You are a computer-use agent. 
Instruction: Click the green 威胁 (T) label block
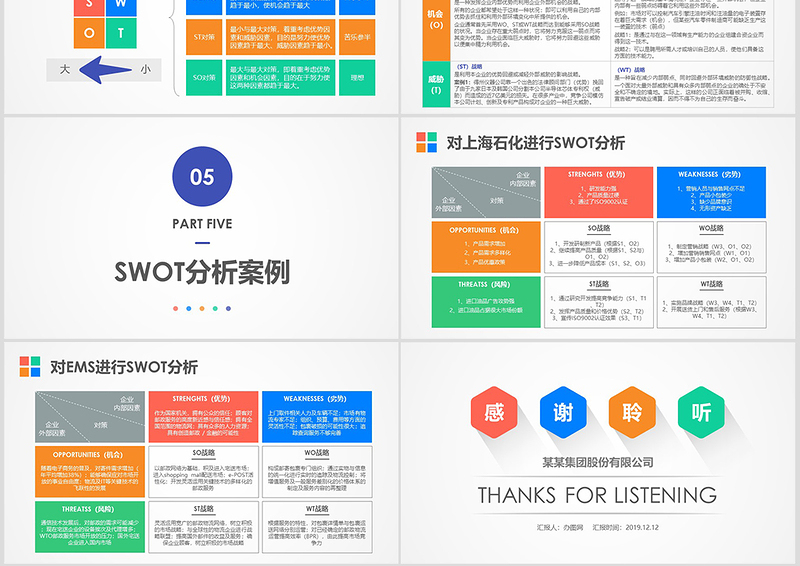435,83
